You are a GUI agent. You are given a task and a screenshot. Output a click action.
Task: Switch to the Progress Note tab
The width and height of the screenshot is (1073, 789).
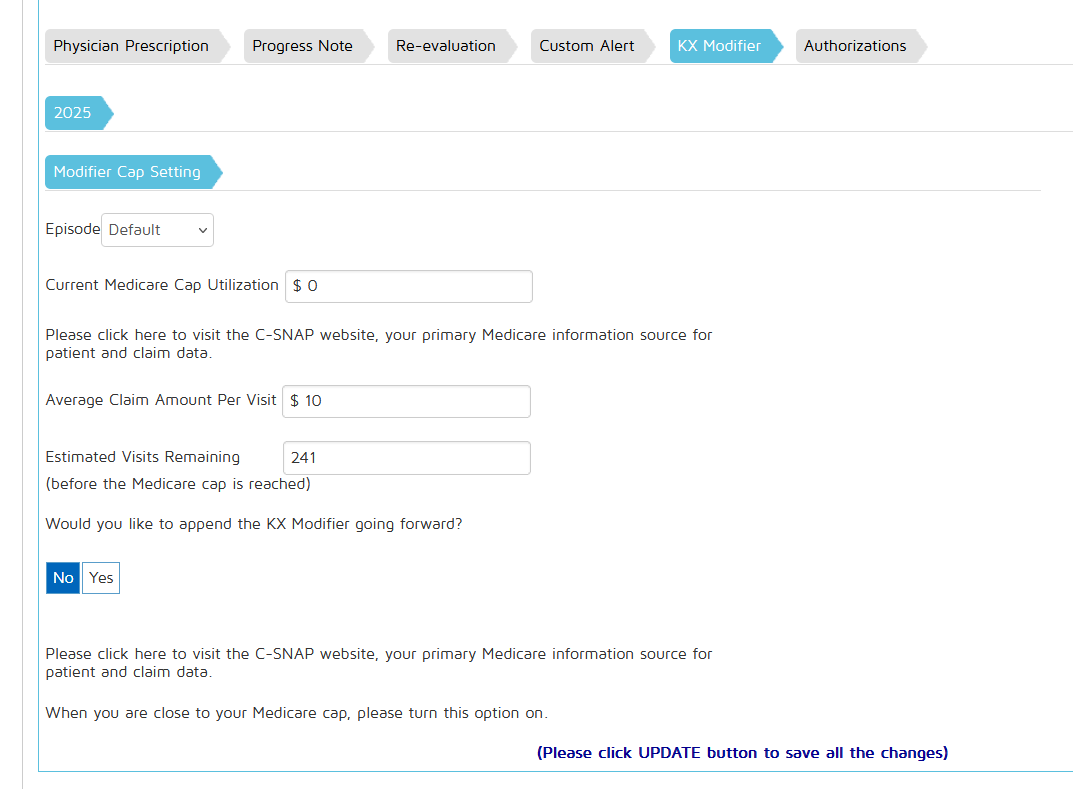[302, 46]
